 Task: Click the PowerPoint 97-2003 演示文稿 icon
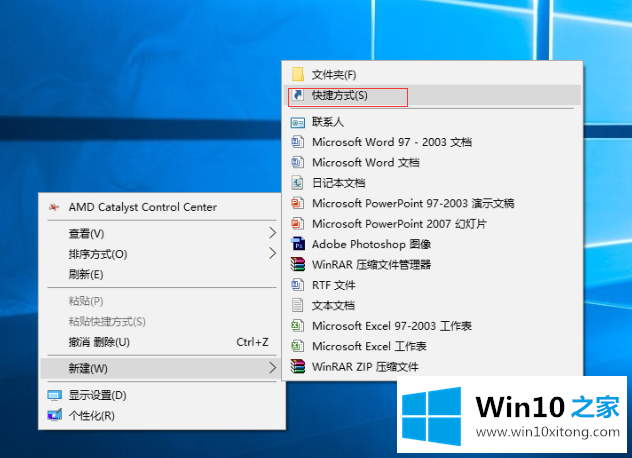(x=297, y=203)
